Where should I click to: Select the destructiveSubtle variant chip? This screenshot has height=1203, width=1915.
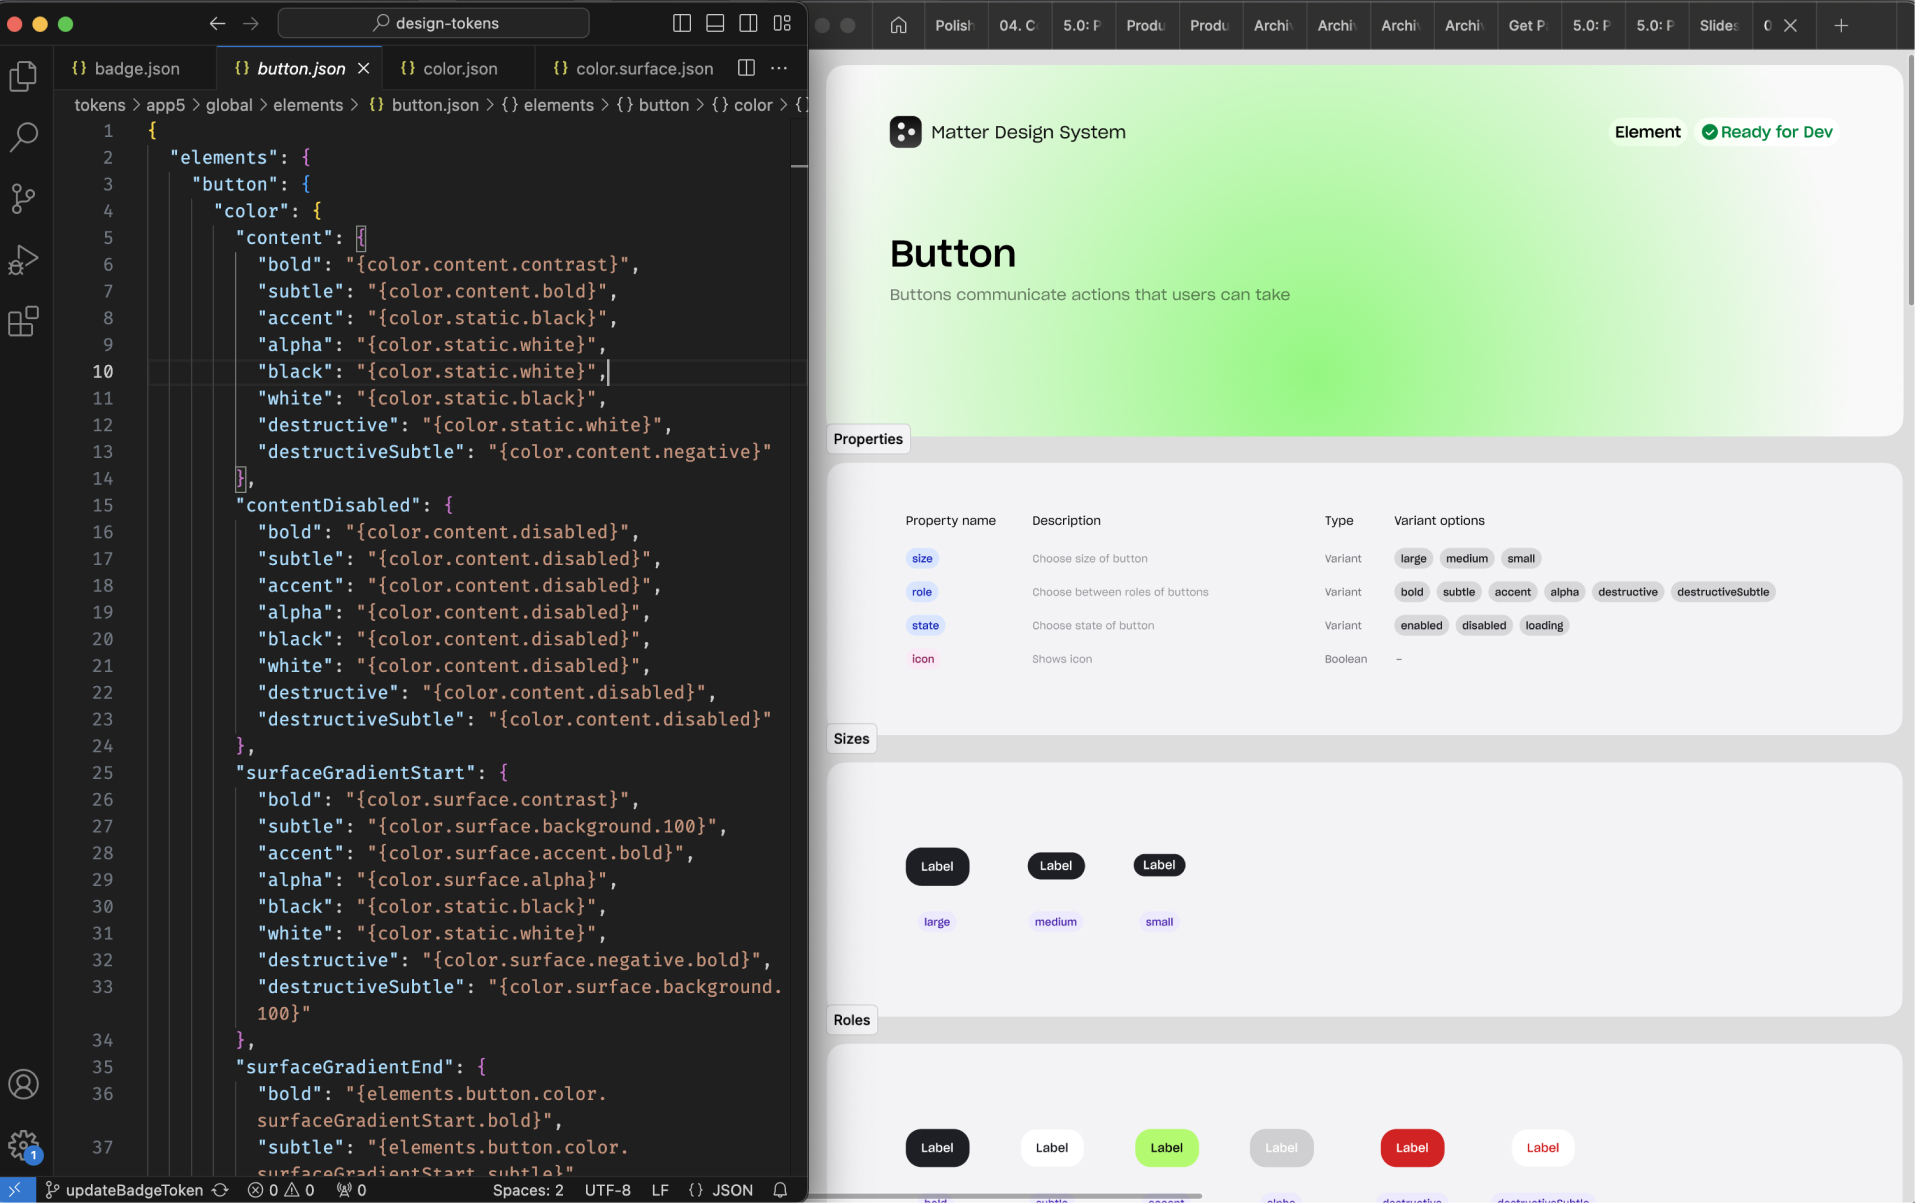point(1722,592)
